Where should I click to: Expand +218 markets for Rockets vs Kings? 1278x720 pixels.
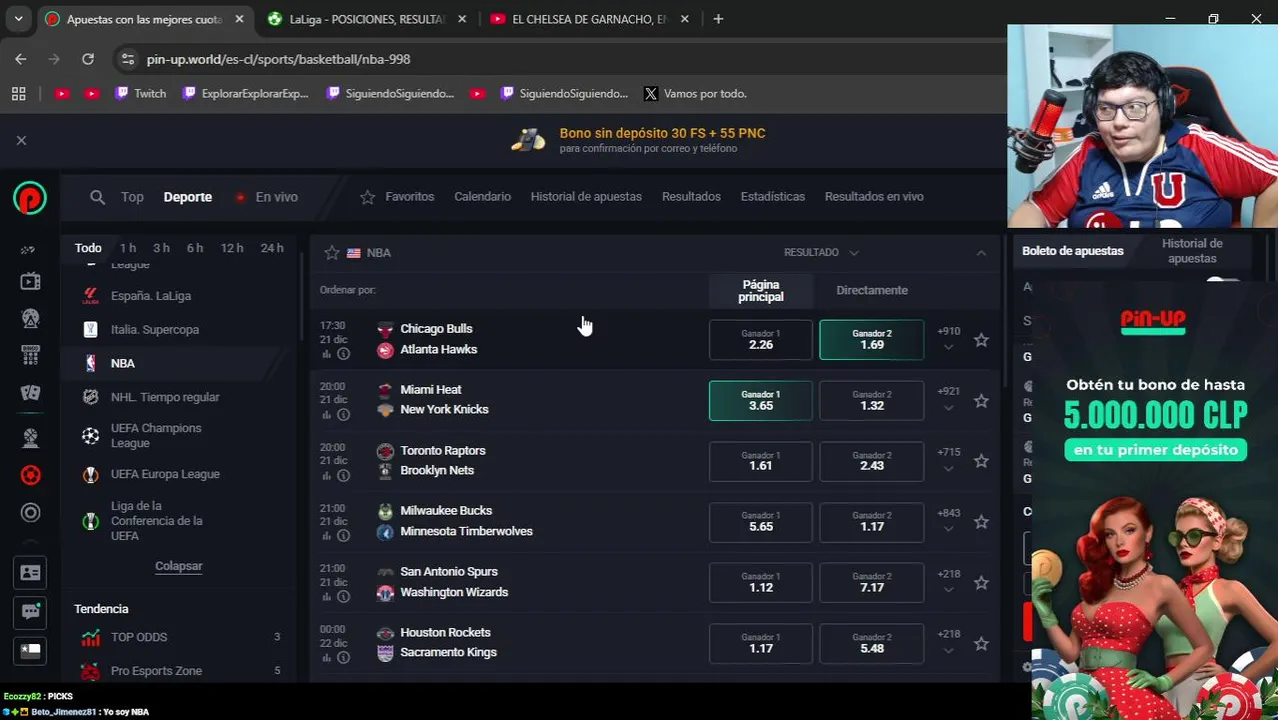coord(948,642)
